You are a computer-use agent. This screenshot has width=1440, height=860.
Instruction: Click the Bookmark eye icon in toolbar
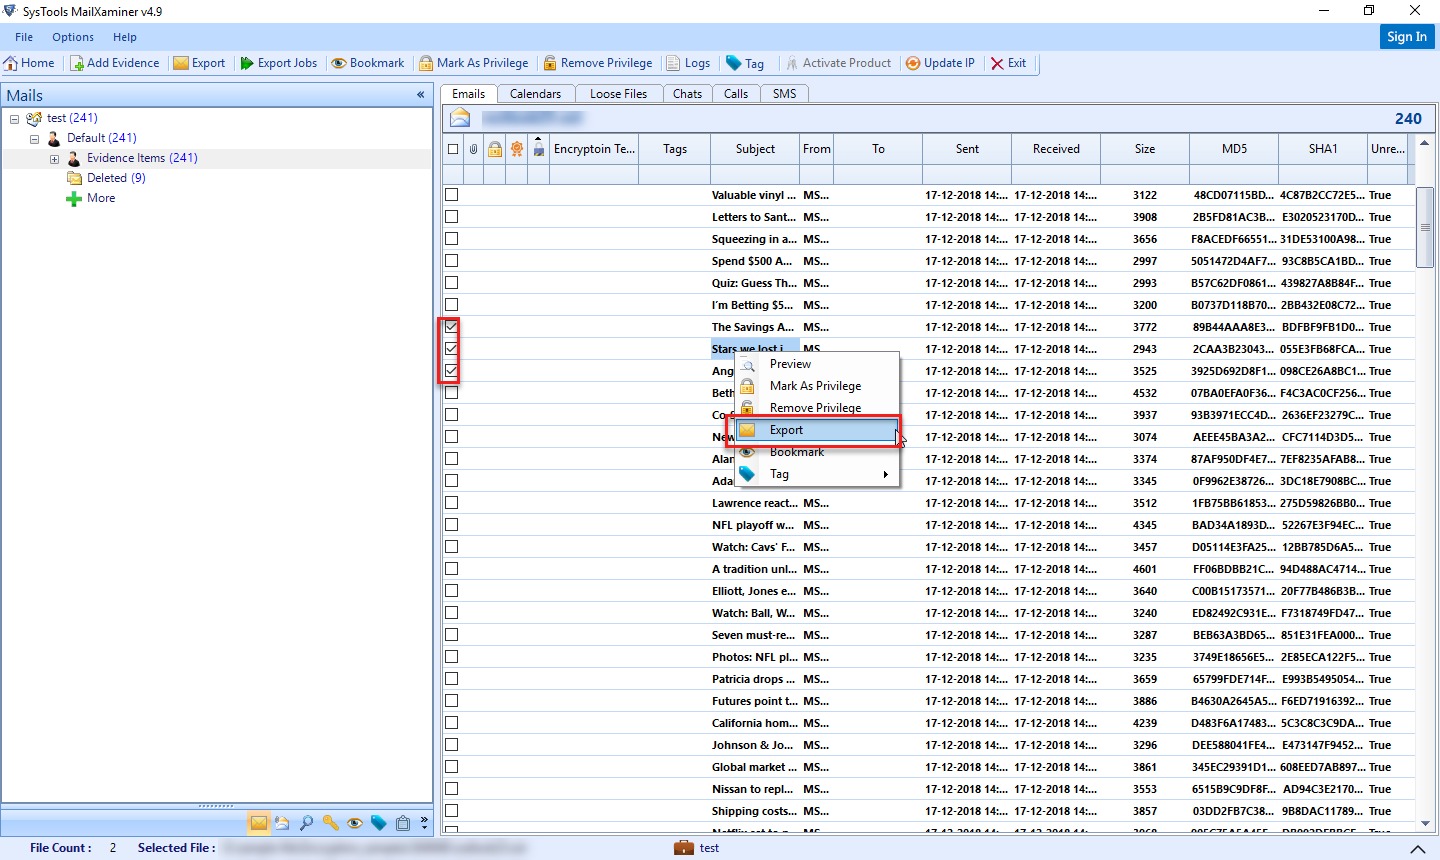339,63
